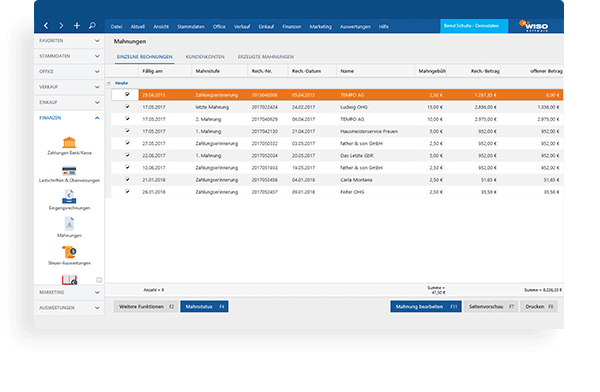Click Weitere Funktionen F2 button
600x392 pixels.
(146, 307)
